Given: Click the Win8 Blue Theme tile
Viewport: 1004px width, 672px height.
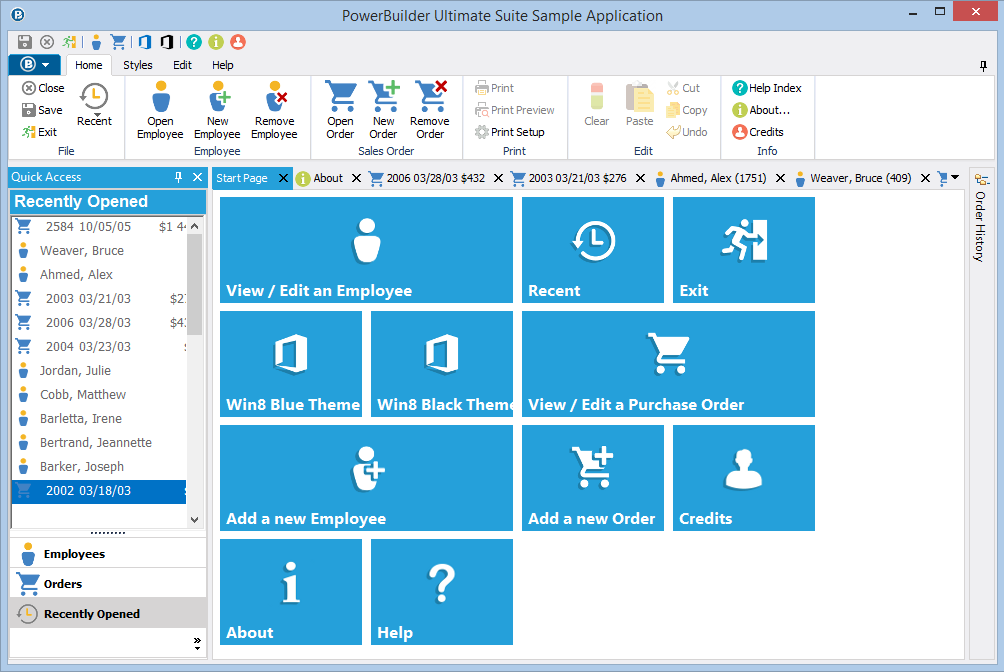Looking at the screenshot, I should [x=290, y=363].
